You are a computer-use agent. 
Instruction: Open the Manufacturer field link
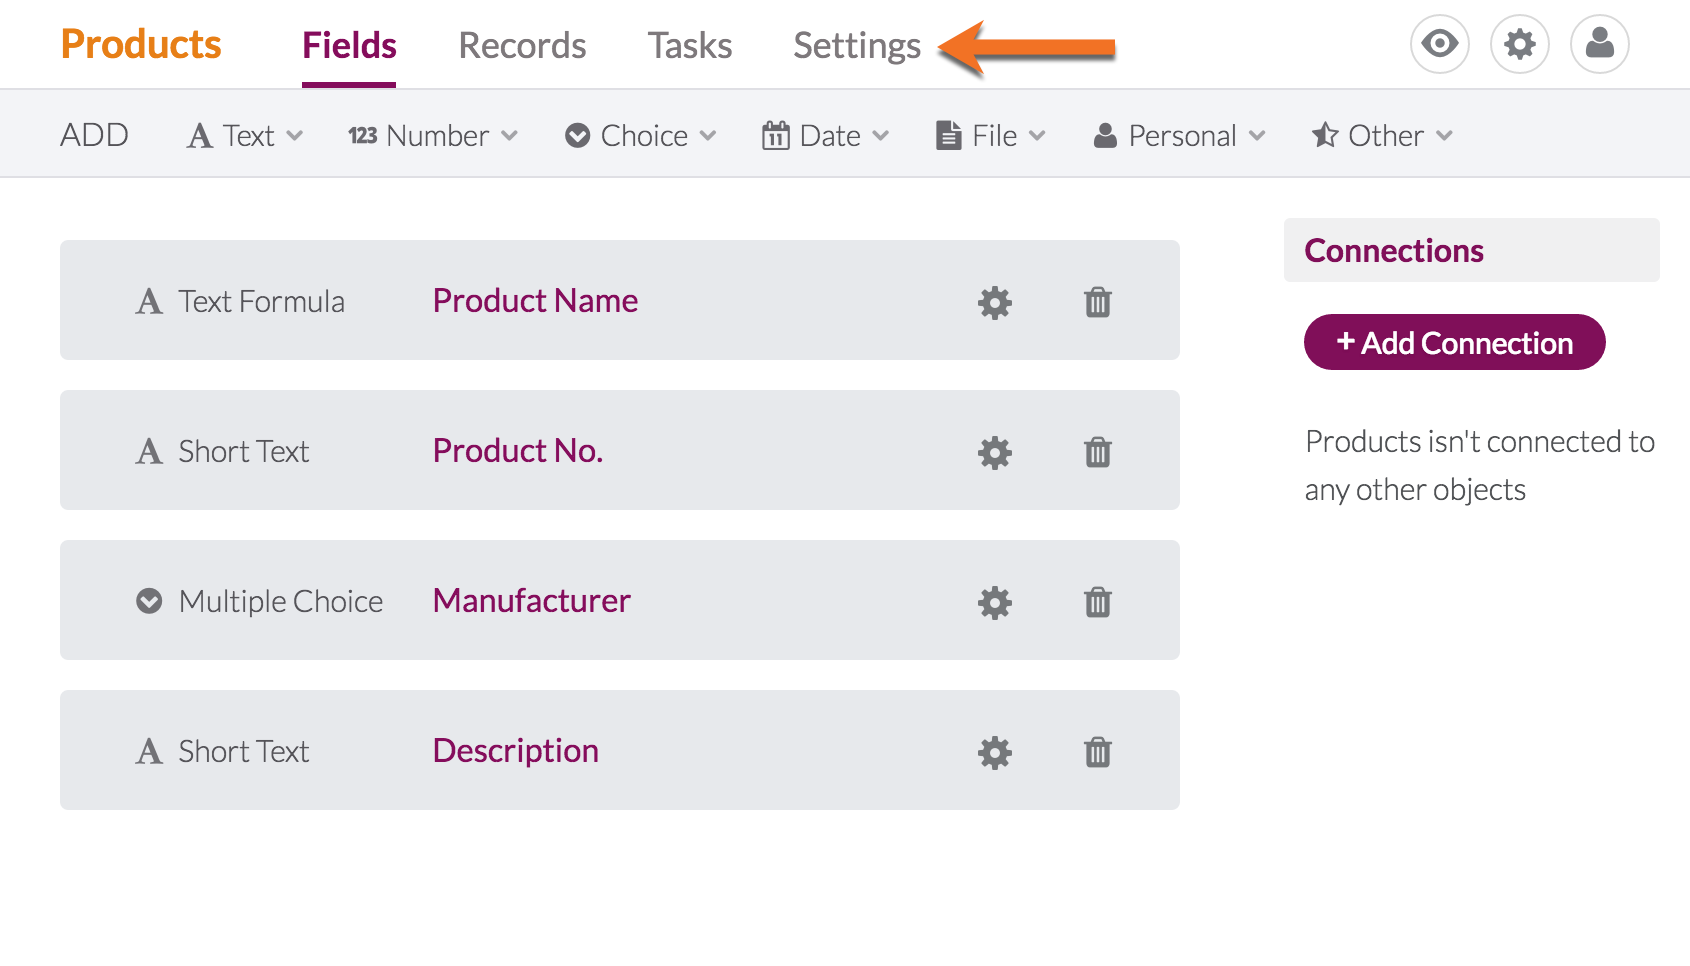(x=531, y=600)
